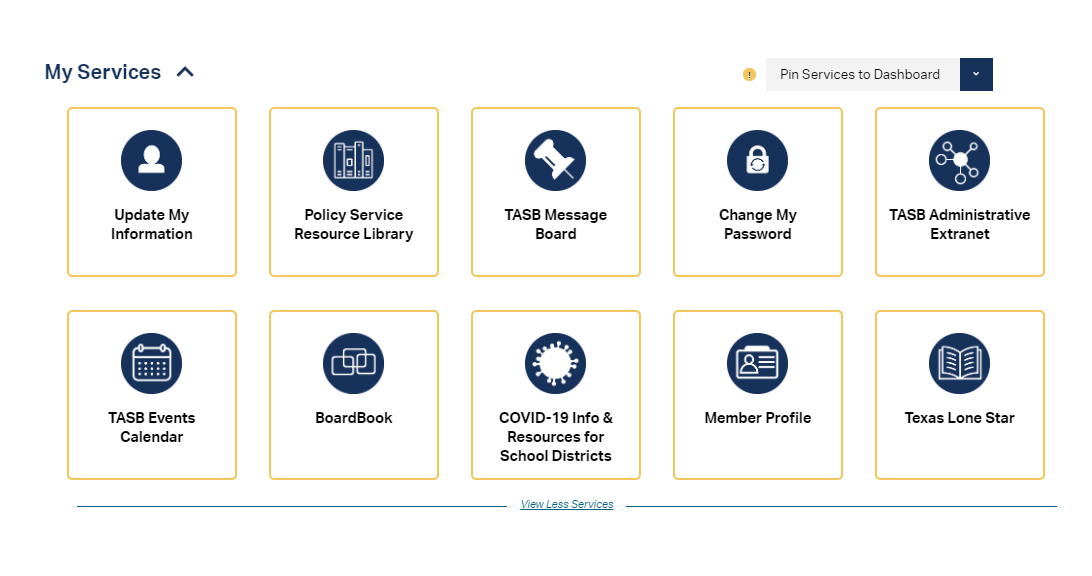Click the Texas Lone Star label text
1092x576 pixels.
tap(960, 418)
